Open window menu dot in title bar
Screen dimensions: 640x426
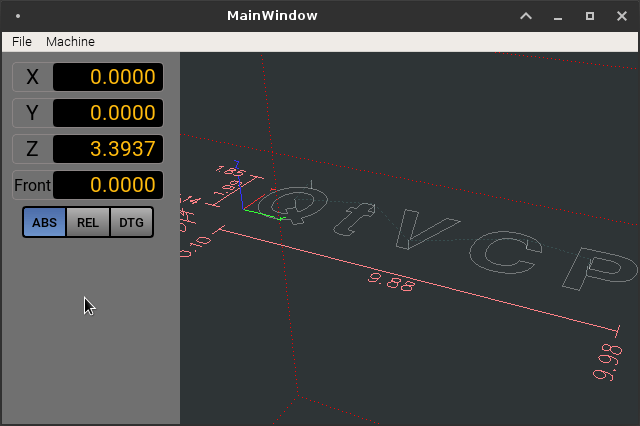pos(18,16)
